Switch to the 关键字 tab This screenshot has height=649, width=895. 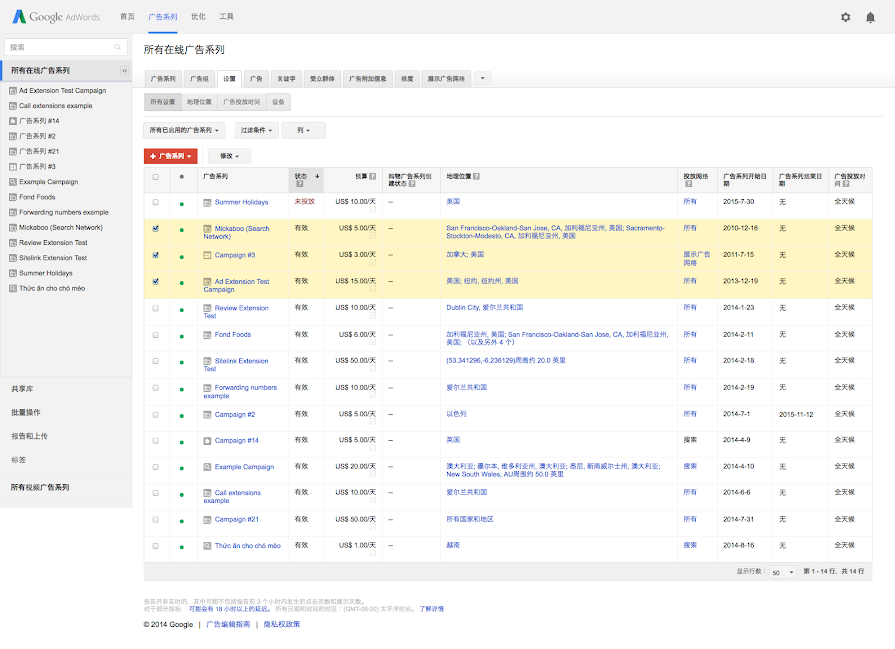pyautogui.click(x=286, y=78)
